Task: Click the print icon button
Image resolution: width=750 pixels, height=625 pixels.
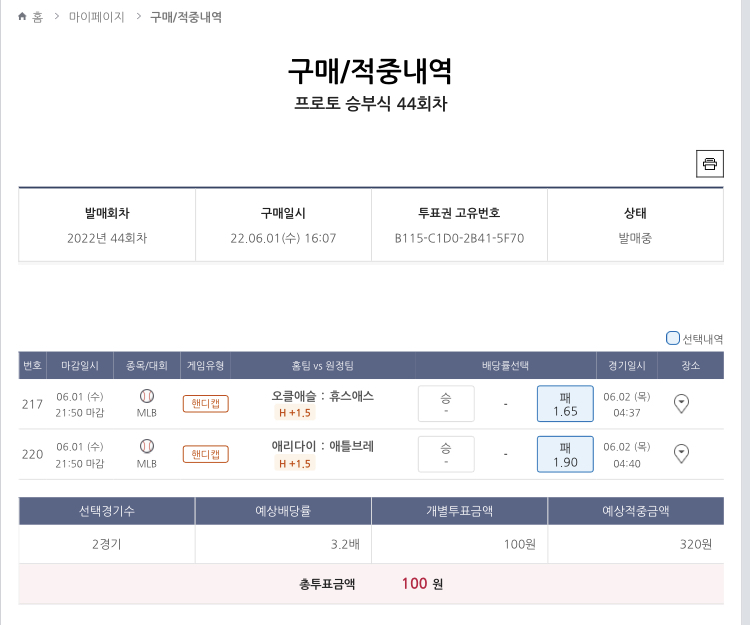Action: coord(709,164)
